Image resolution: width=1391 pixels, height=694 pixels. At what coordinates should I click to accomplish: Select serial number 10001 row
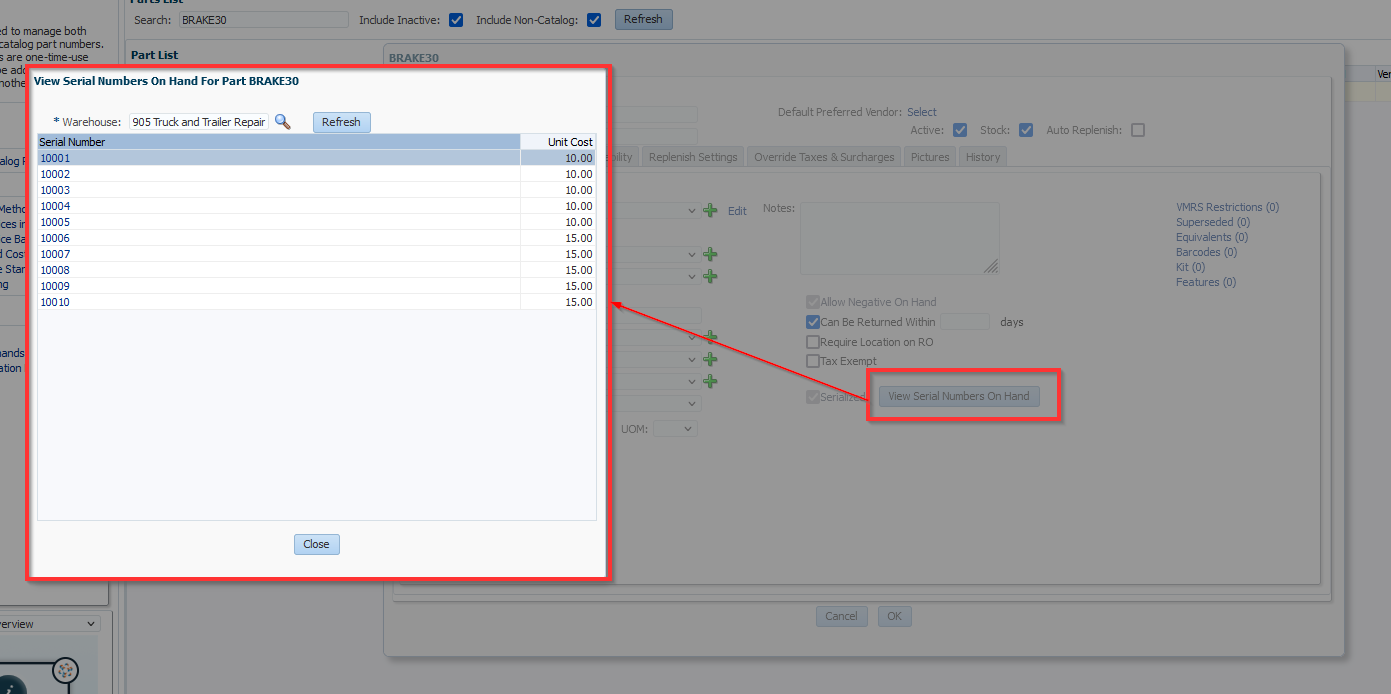coord(317,158)
